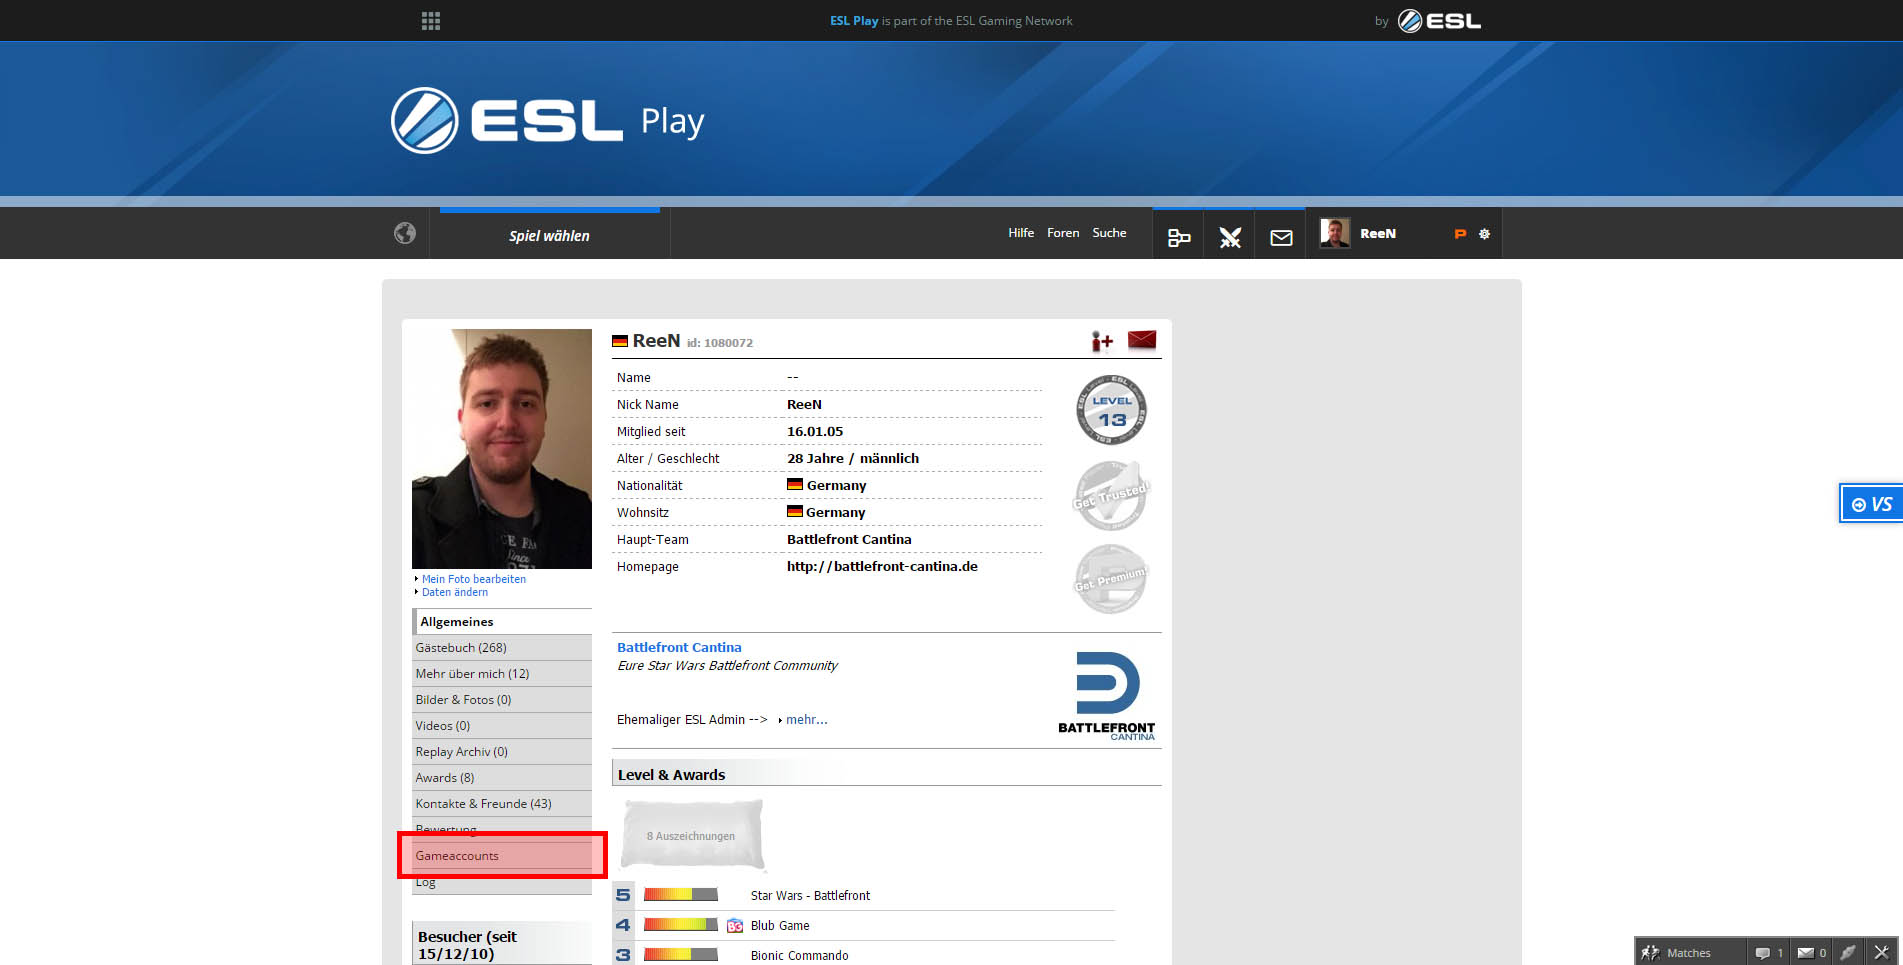
Task: Open Videos (0) in the sidebar
Action: point(502,726)
